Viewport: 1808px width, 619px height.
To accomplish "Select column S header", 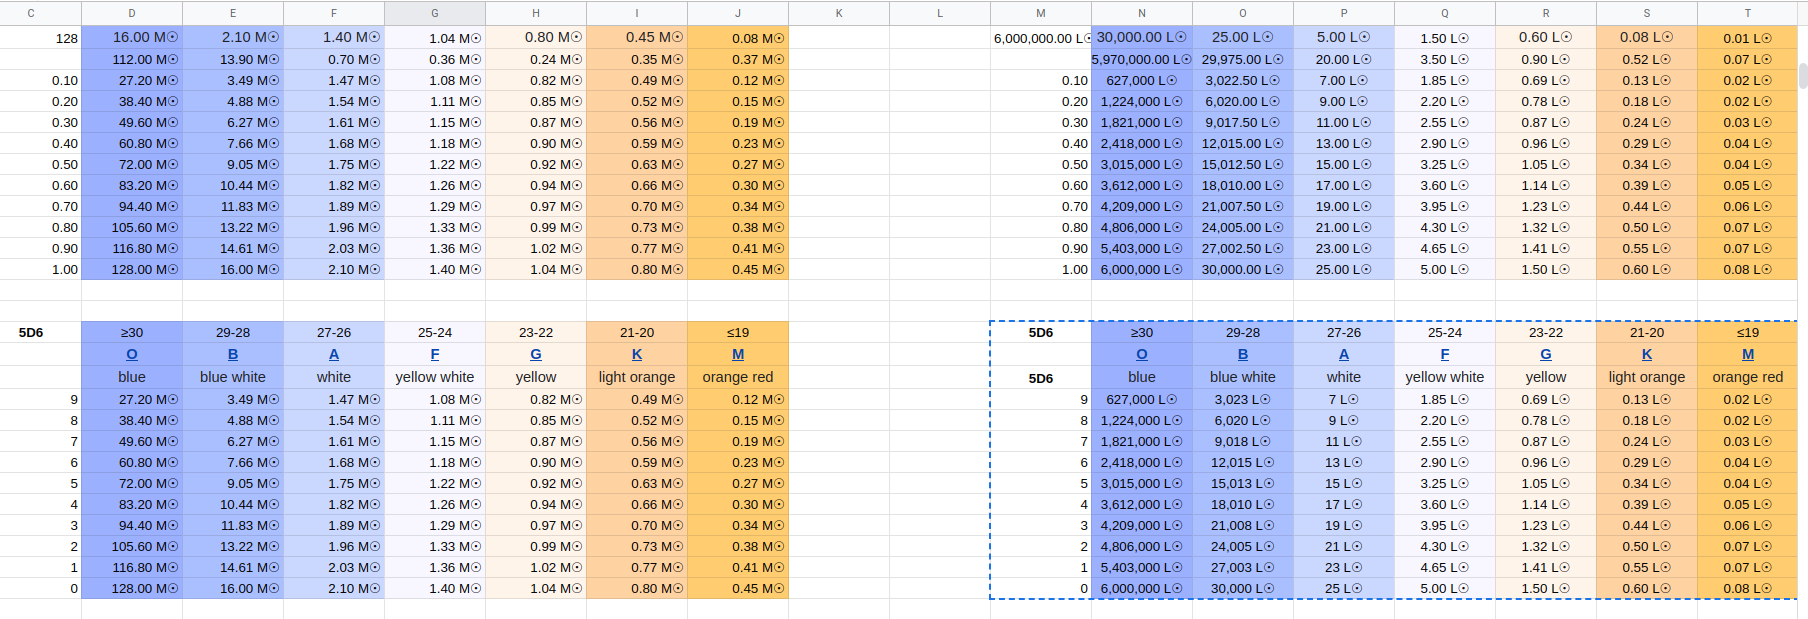I will [x=1647, y=13].
